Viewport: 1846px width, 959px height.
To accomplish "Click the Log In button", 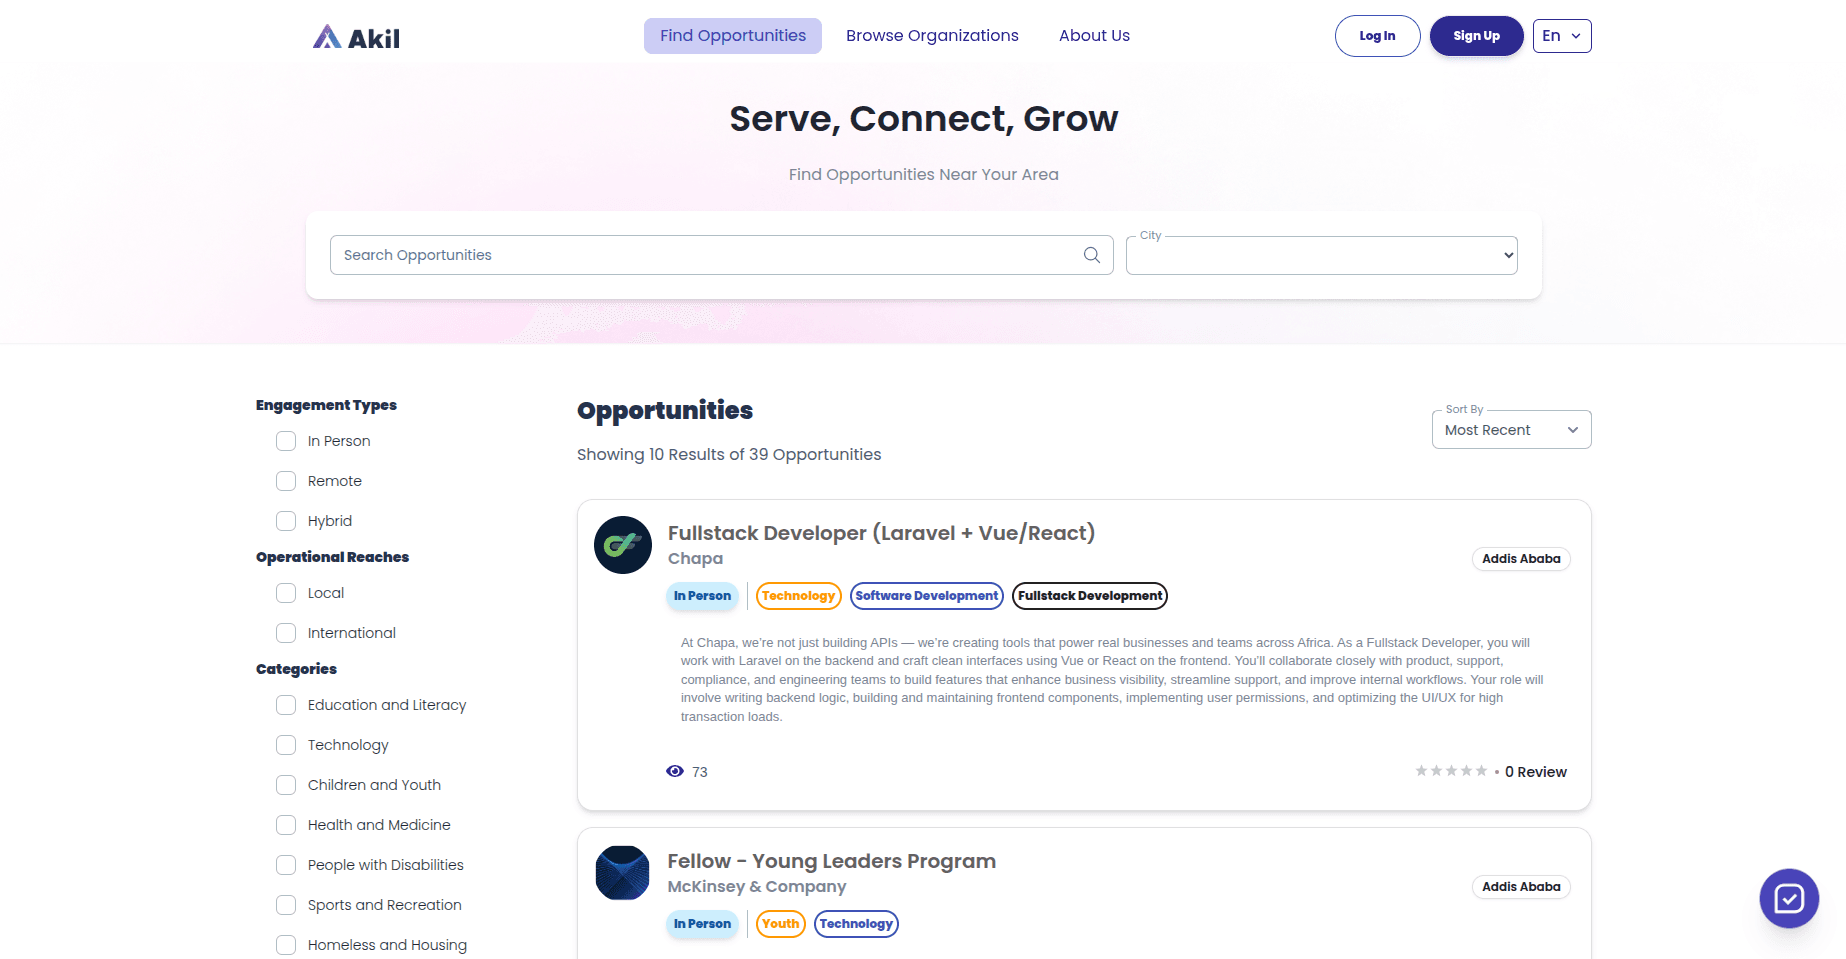I will 1377,36.
